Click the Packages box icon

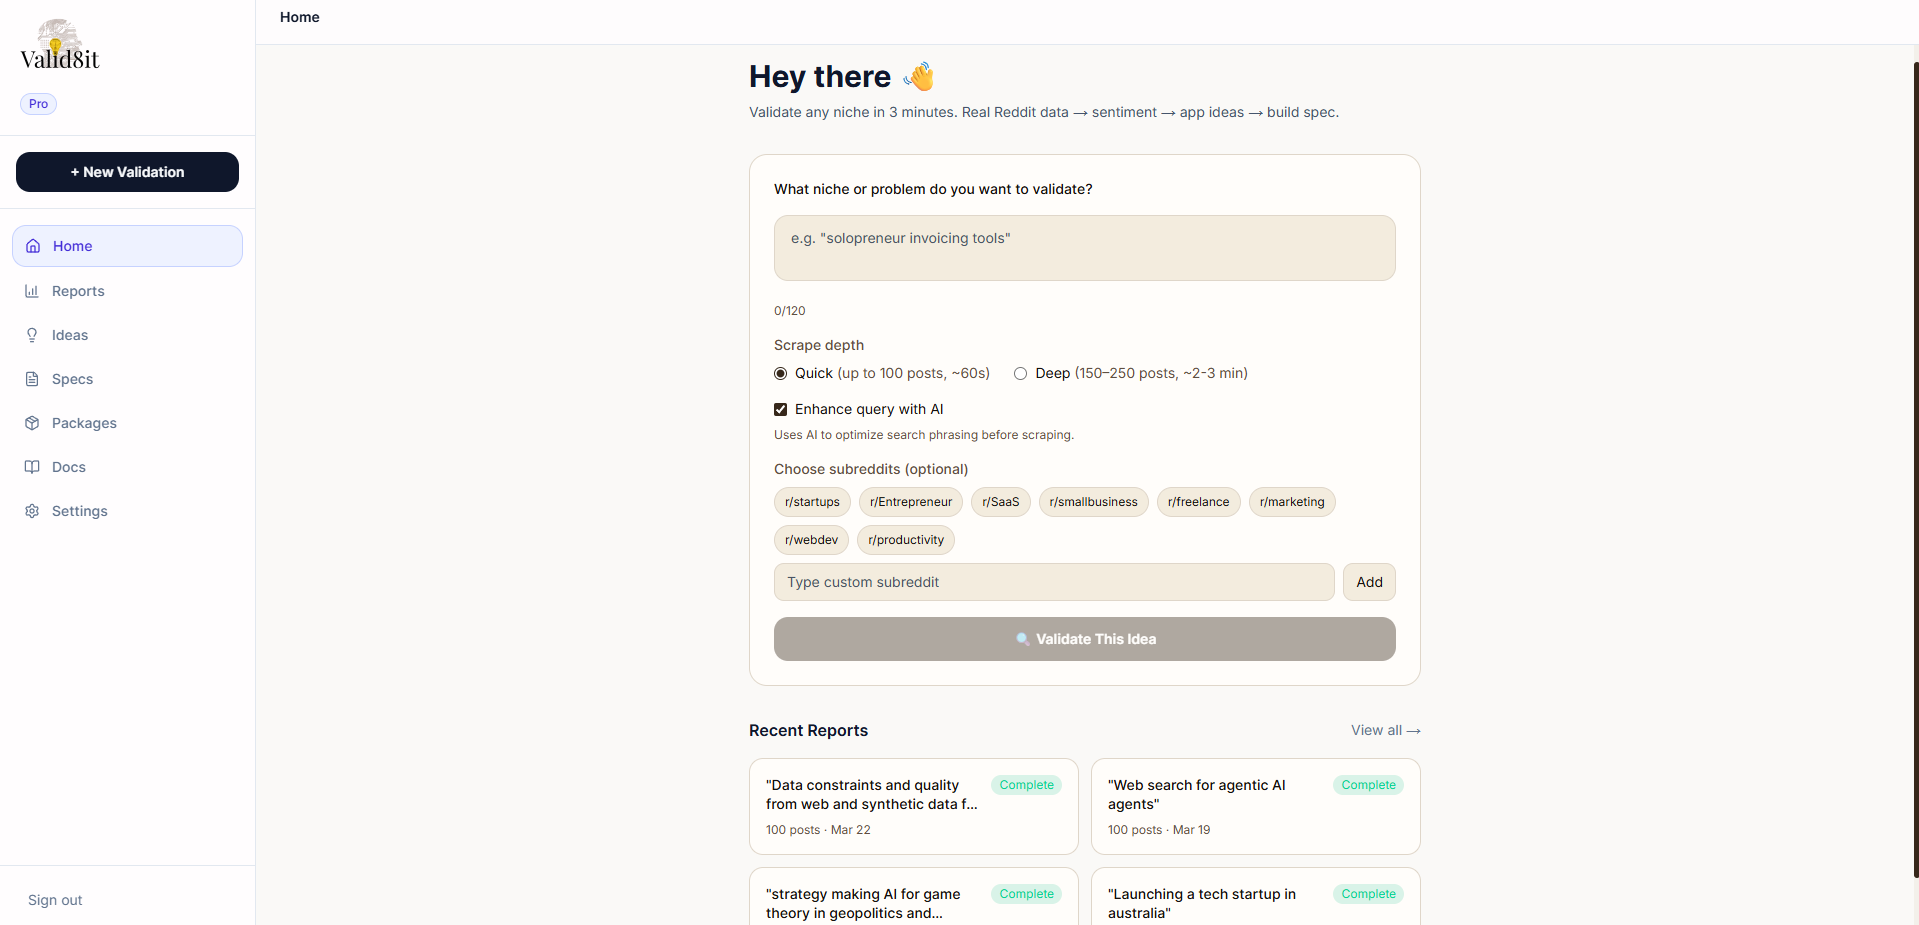point(33,423)
